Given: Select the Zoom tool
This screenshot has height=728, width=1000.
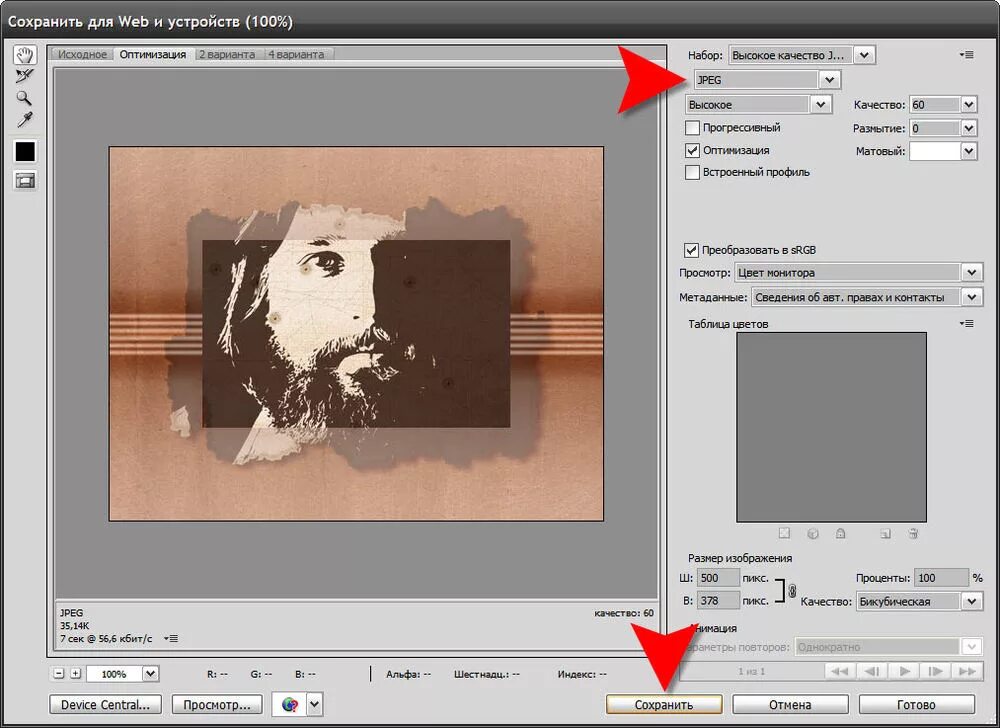Looking at the screenshot, I should pyautogui.click(x=24, y=98).
